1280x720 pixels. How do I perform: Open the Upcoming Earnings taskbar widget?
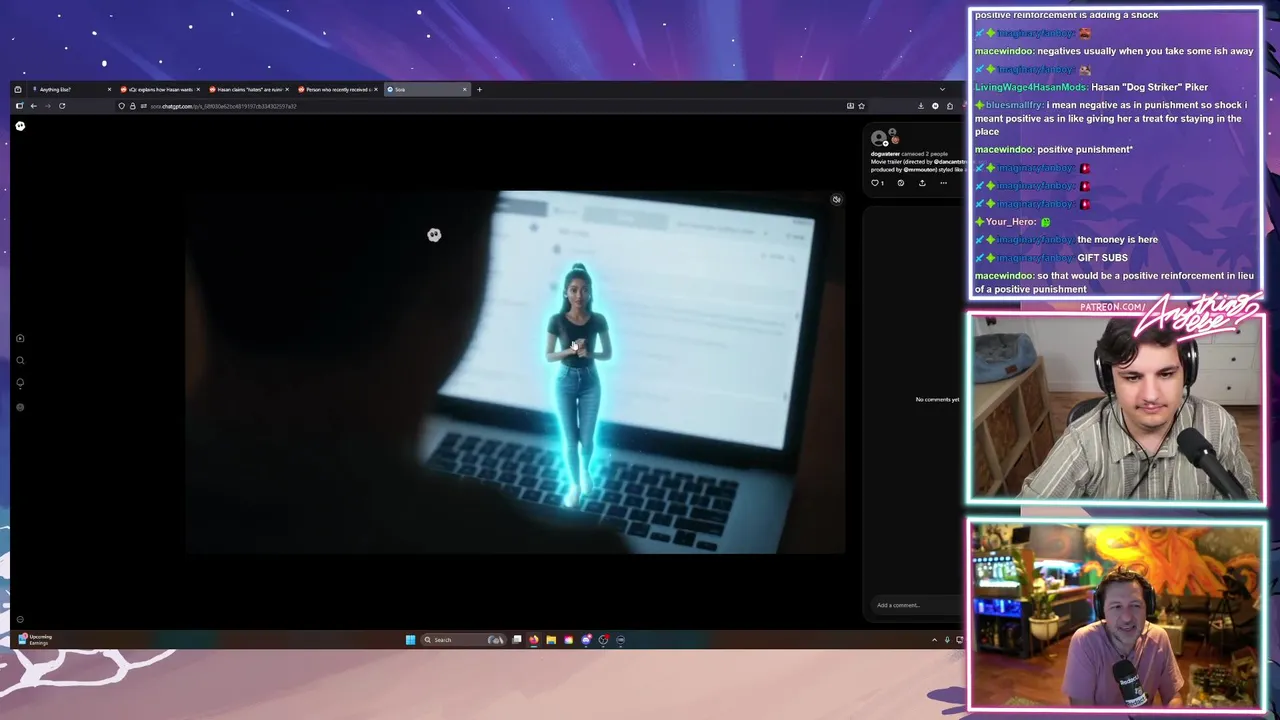point(34,640)
